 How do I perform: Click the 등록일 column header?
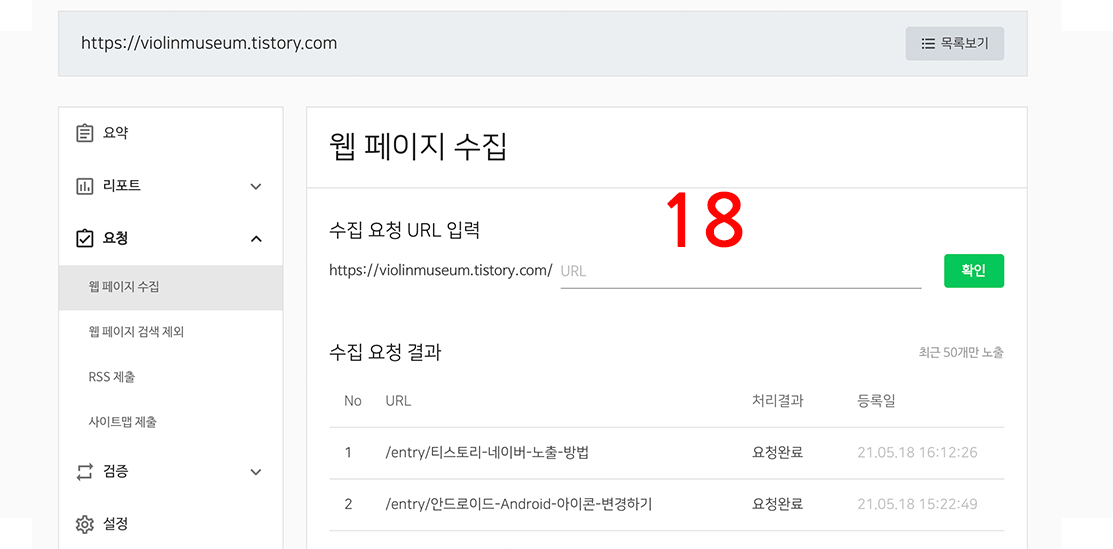coord(877,401)
